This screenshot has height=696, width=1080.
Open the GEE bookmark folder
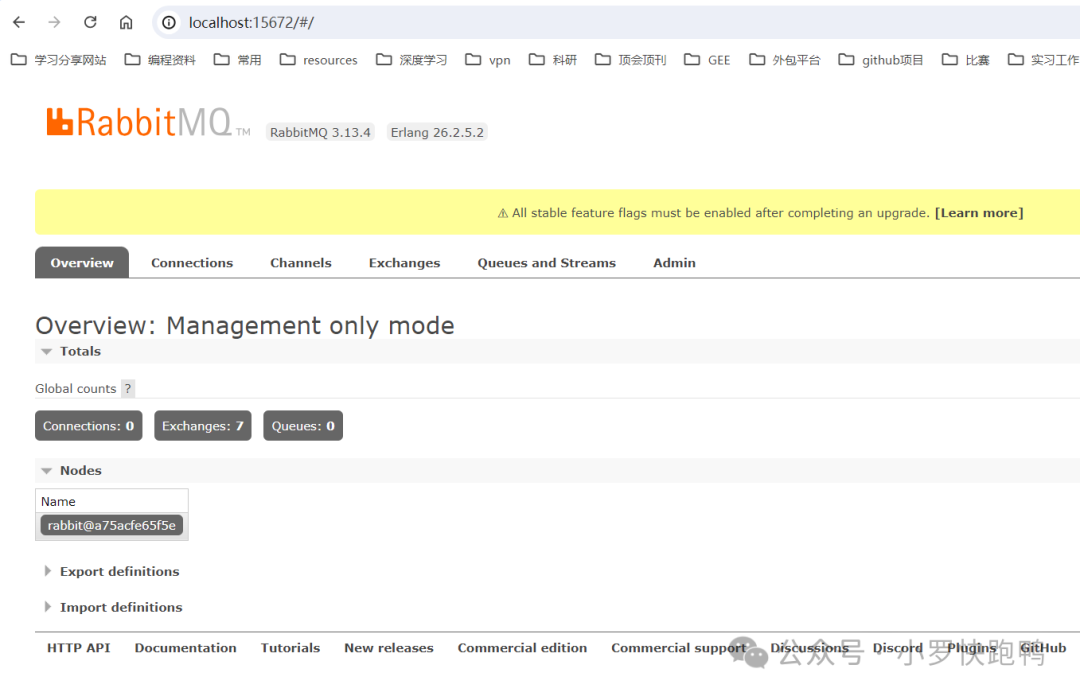pos(707,60)
